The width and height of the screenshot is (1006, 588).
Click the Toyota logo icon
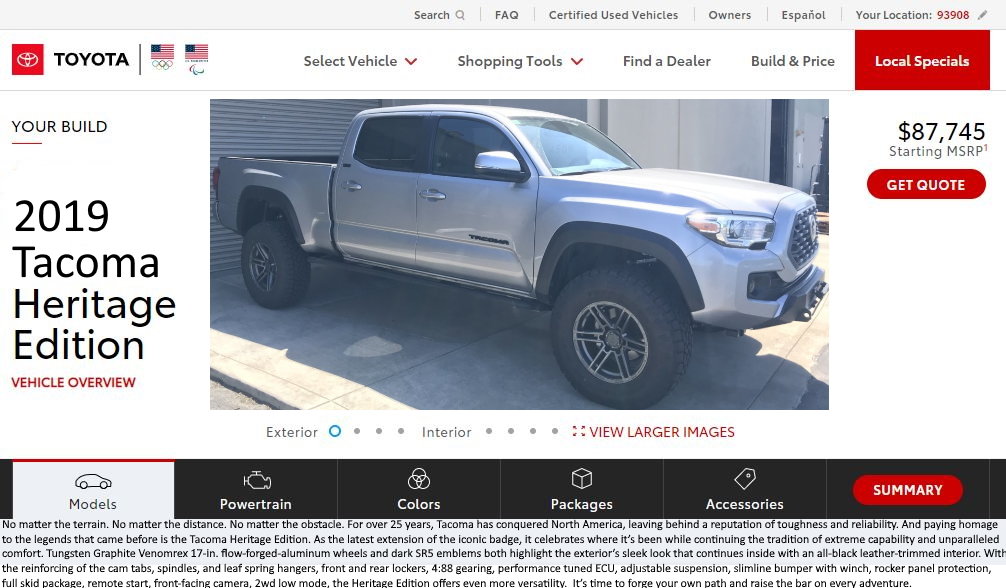[28, 60]
